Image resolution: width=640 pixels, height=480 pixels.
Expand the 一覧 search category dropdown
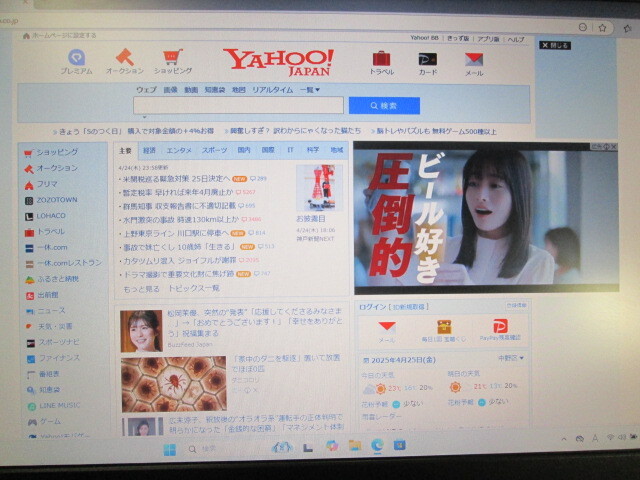(309, 90)
